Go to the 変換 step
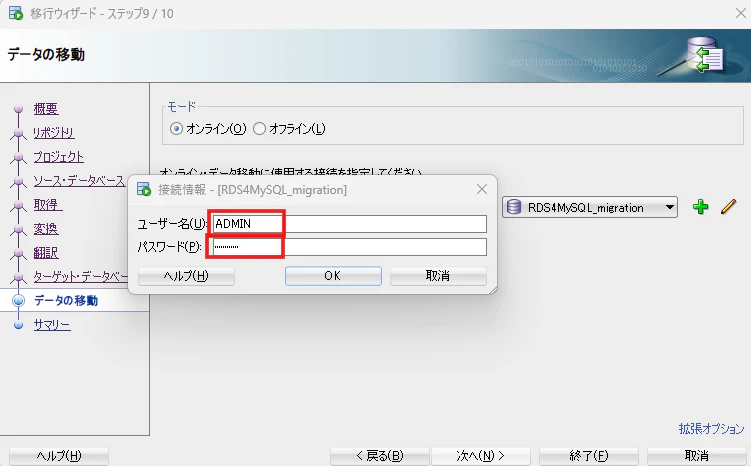This screenshot has width=751, height=466. 46,228
